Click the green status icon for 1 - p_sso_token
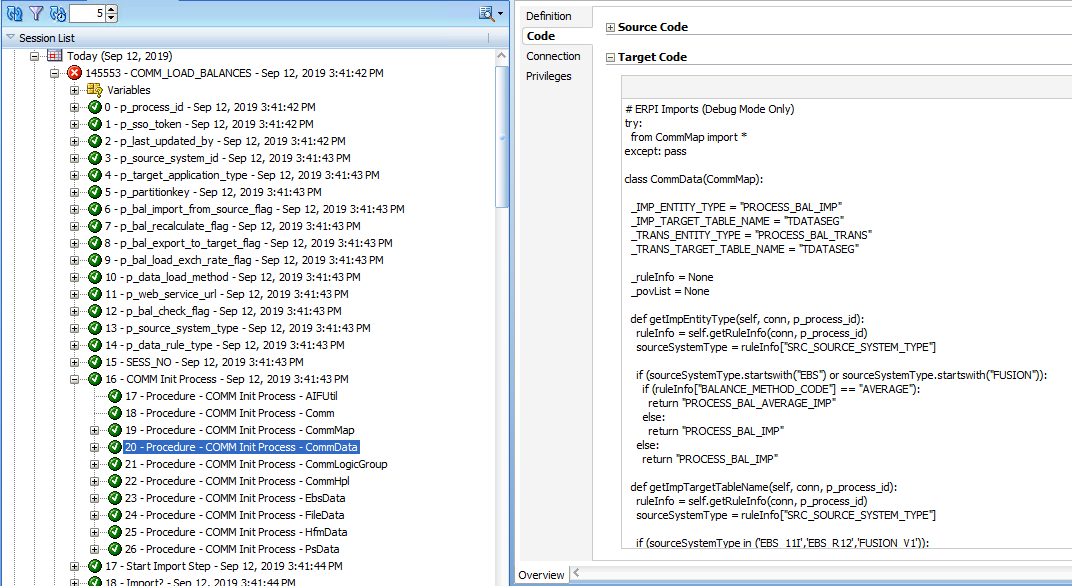Viewport: 1072px width, 586px height. (x=95, y=124)
